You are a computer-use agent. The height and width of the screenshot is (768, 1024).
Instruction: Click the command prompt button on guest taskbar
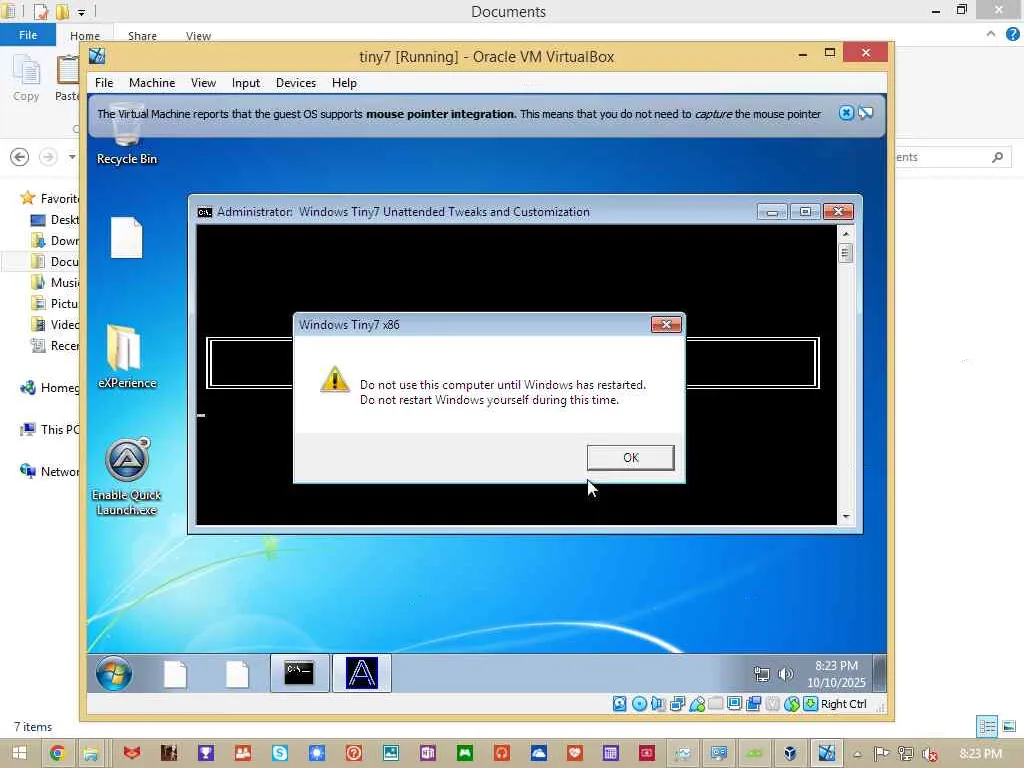point(299,673)
